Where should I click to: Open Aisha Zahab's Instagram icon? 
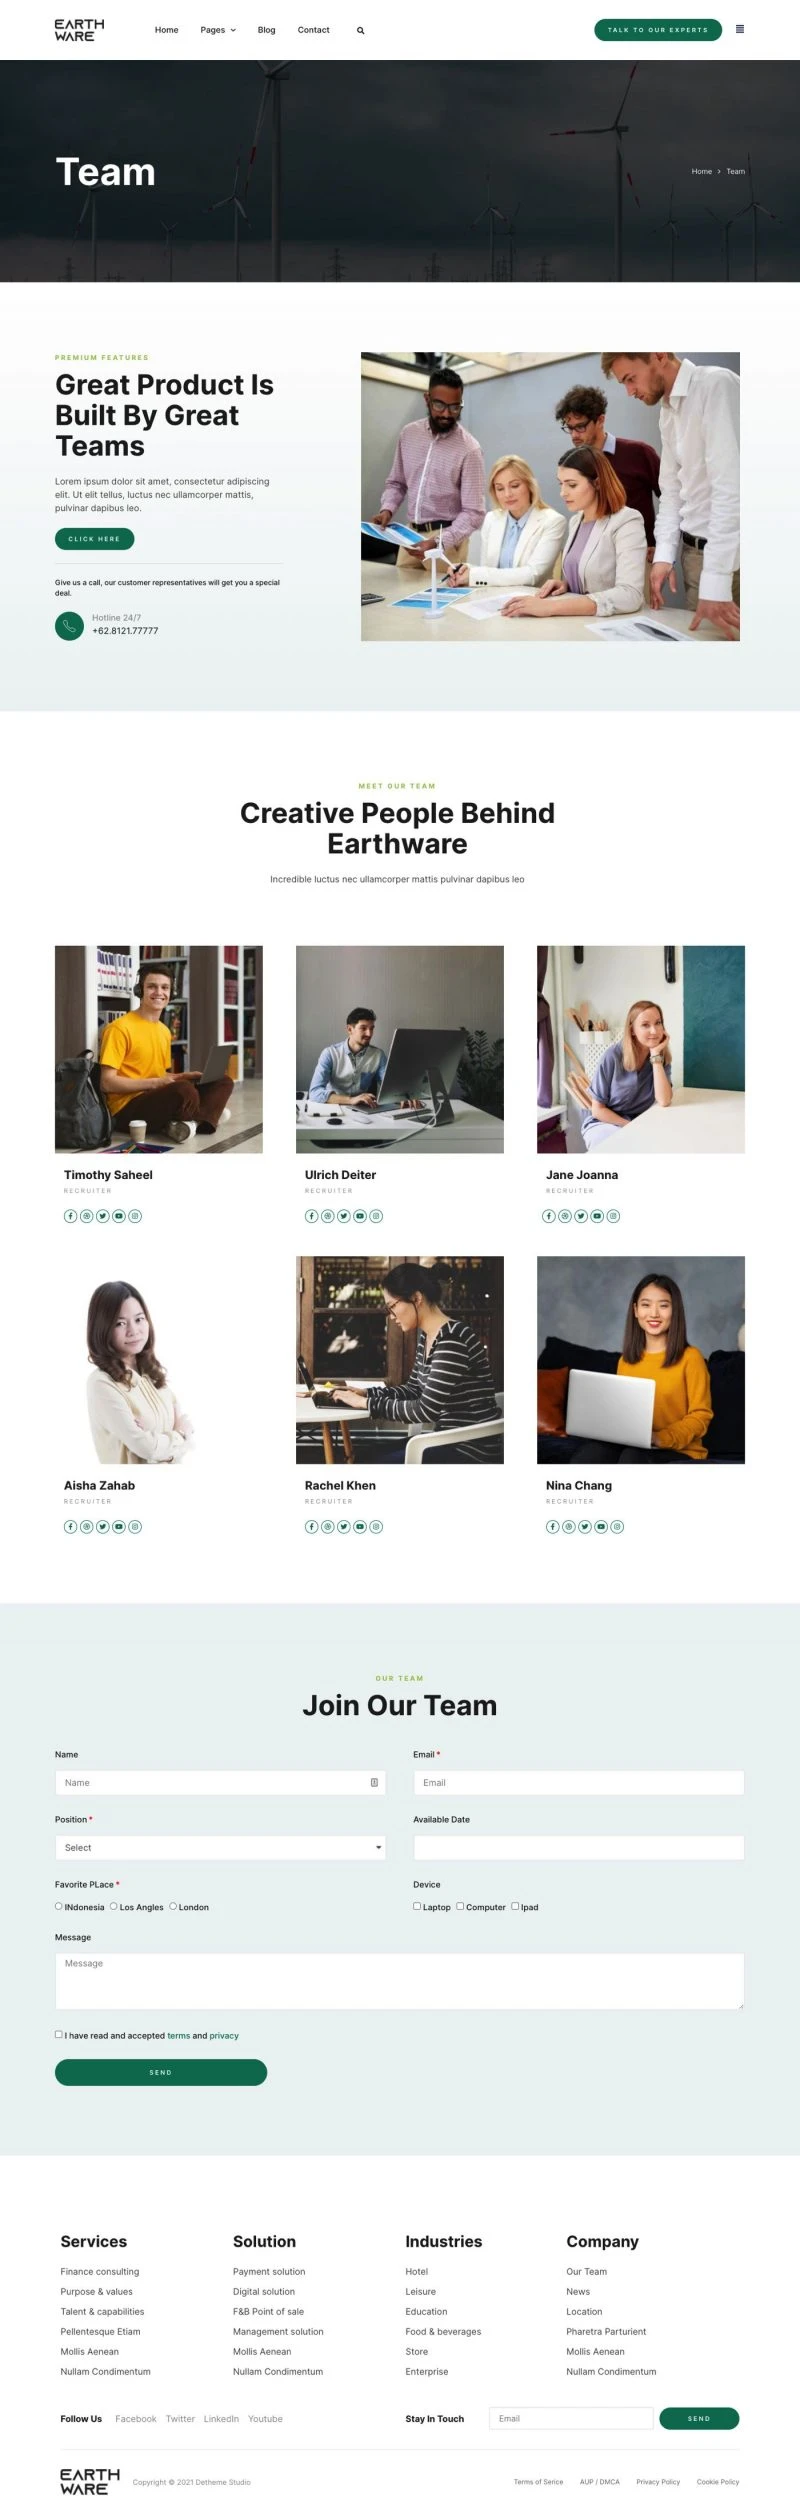(135, 1526)
